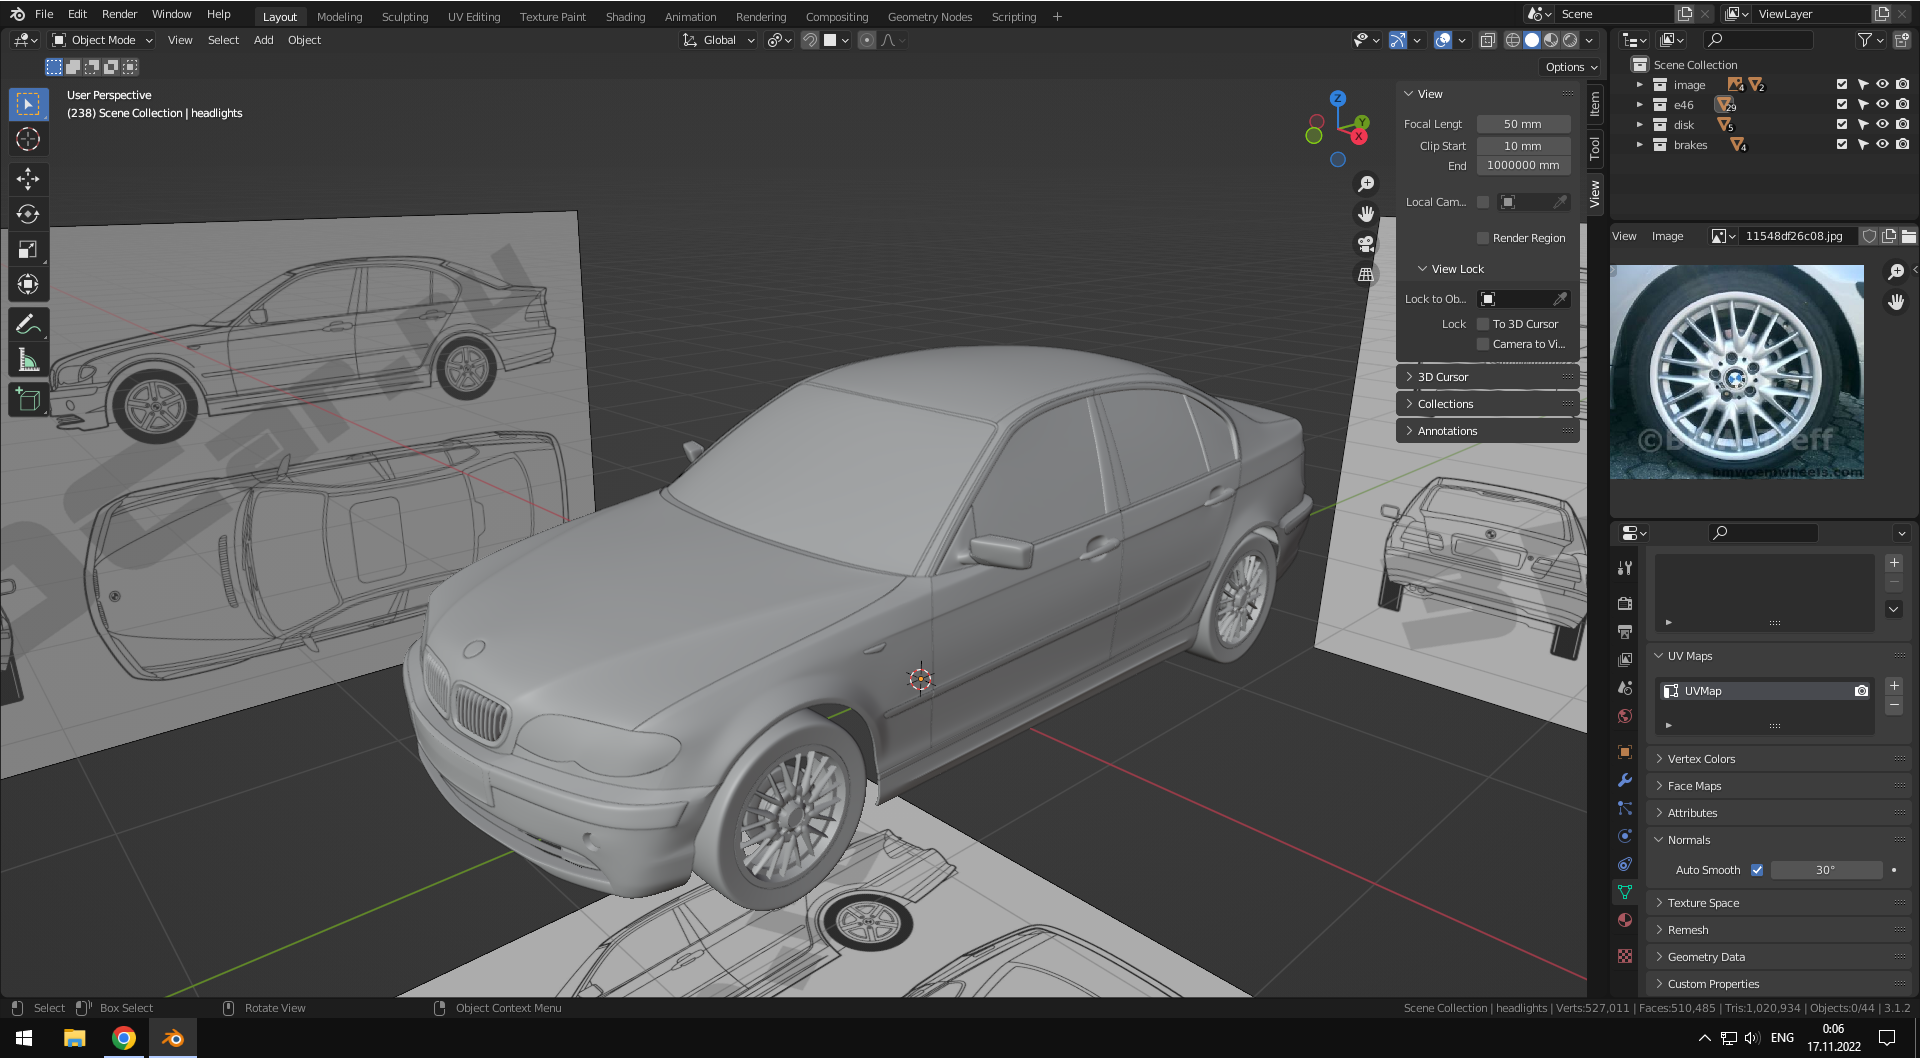This screenshot has height=1058, width=1920.
Task: Expand the Vertex Colors panel
Action: [x=1701, y=759]
